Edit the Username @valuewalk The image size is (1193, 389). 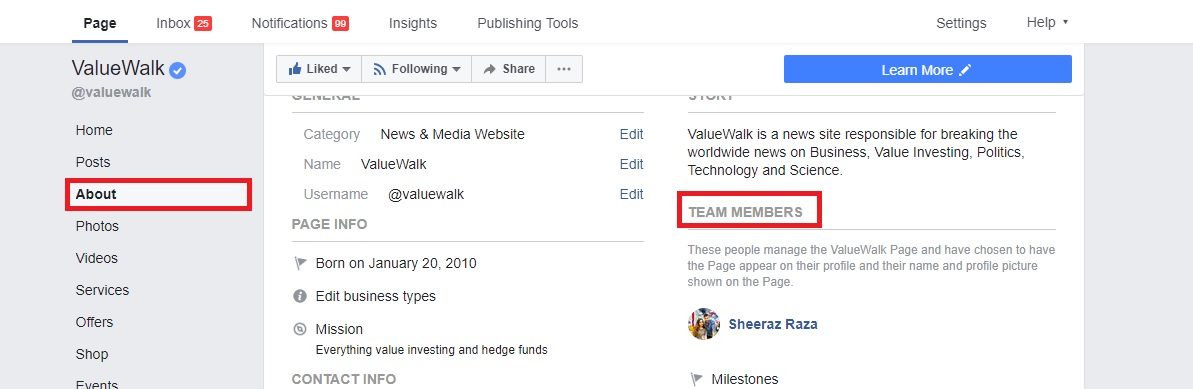click(x=631, y=194)
